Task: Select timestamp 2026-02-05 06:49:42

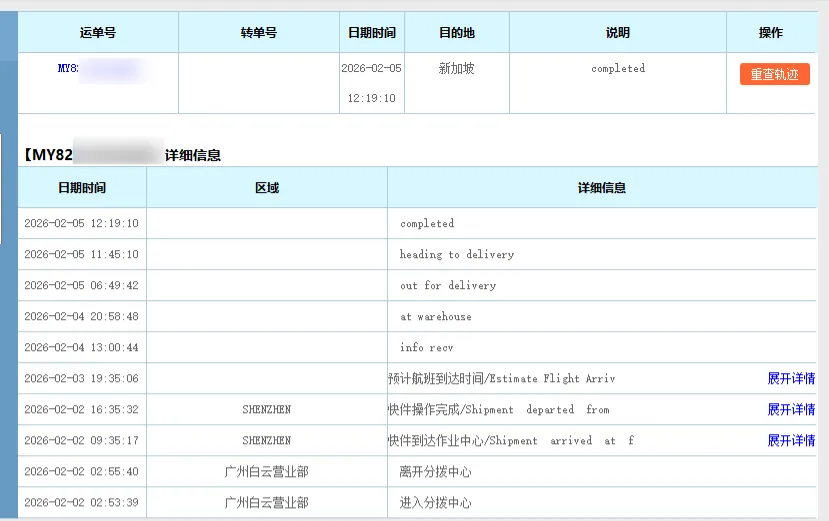Action: click(x=81, y=286)
